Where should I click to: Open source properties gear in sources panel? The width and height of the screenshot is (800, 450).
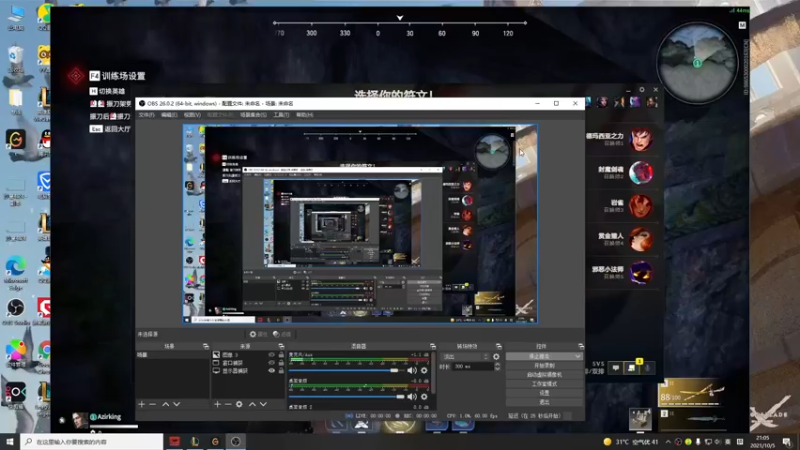(239, 404)
